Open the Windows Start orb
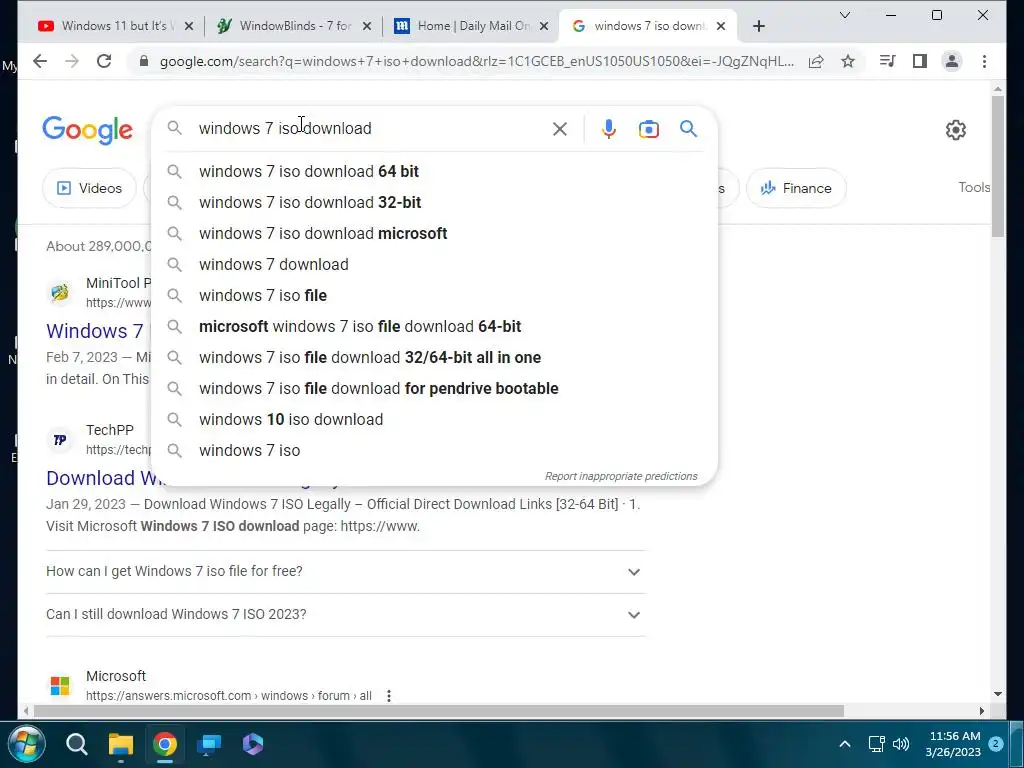The height and width of the screenshot is (768, 1024). [x=26, y=744]
